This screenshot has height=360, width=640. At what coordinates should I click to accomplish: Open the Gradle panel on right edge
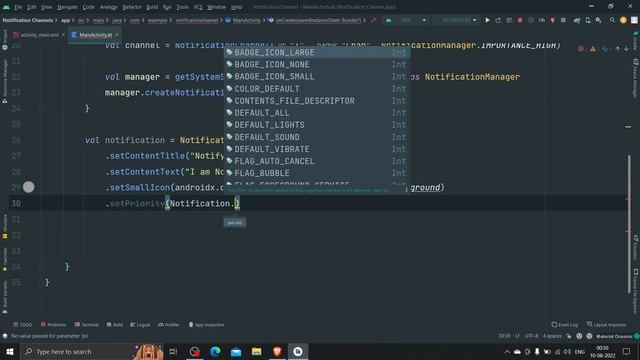point(636,40)
